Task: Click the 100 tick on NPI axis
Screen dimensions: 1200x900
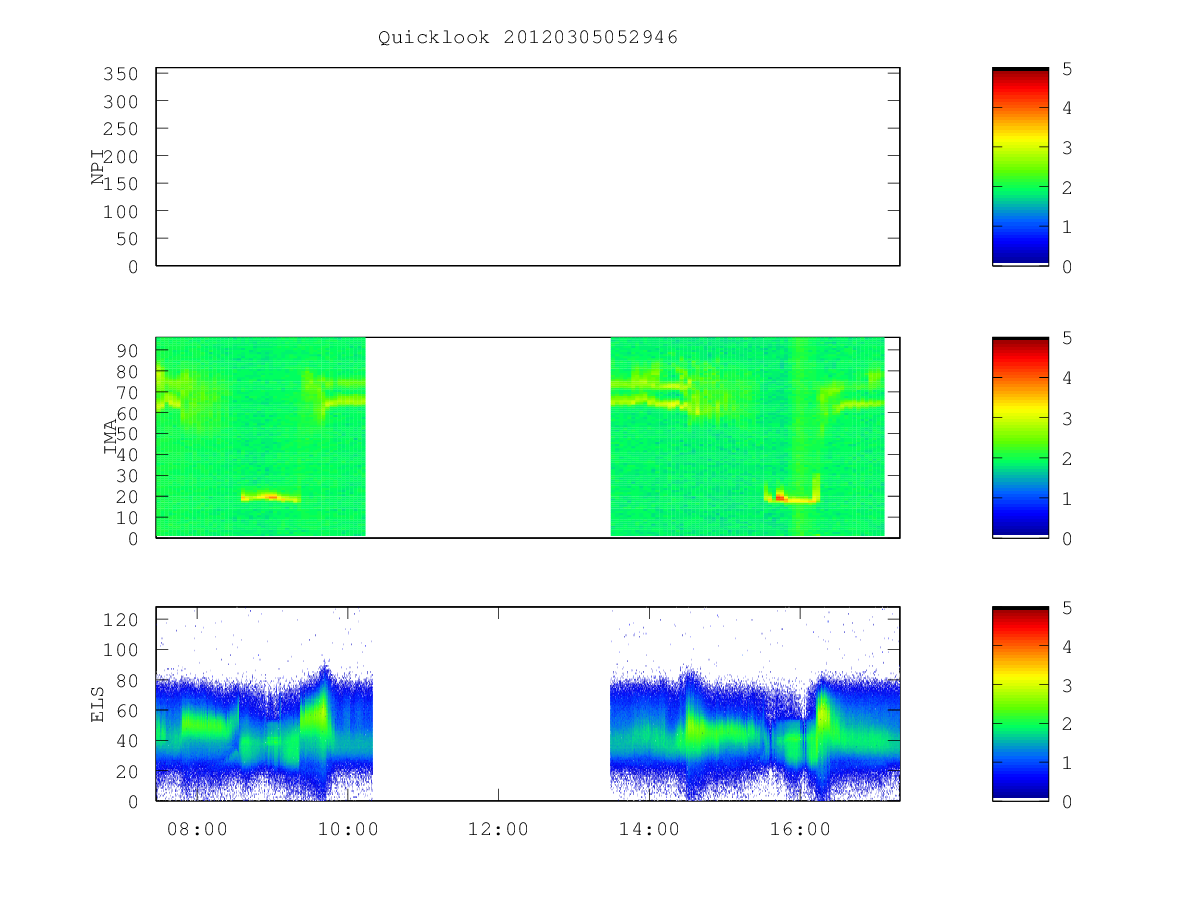Action: pos(120,211)
